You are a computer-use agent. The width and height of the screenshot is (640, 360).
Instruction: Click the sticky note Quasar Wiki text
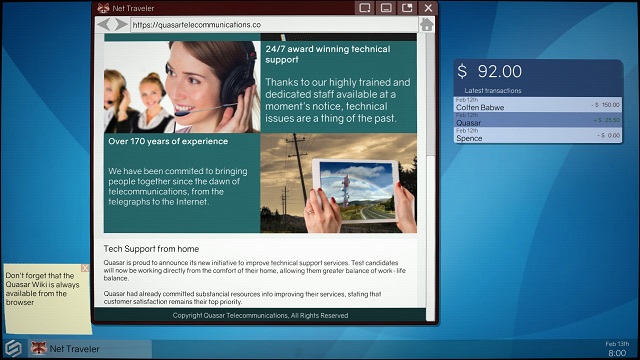pos(42,289)
